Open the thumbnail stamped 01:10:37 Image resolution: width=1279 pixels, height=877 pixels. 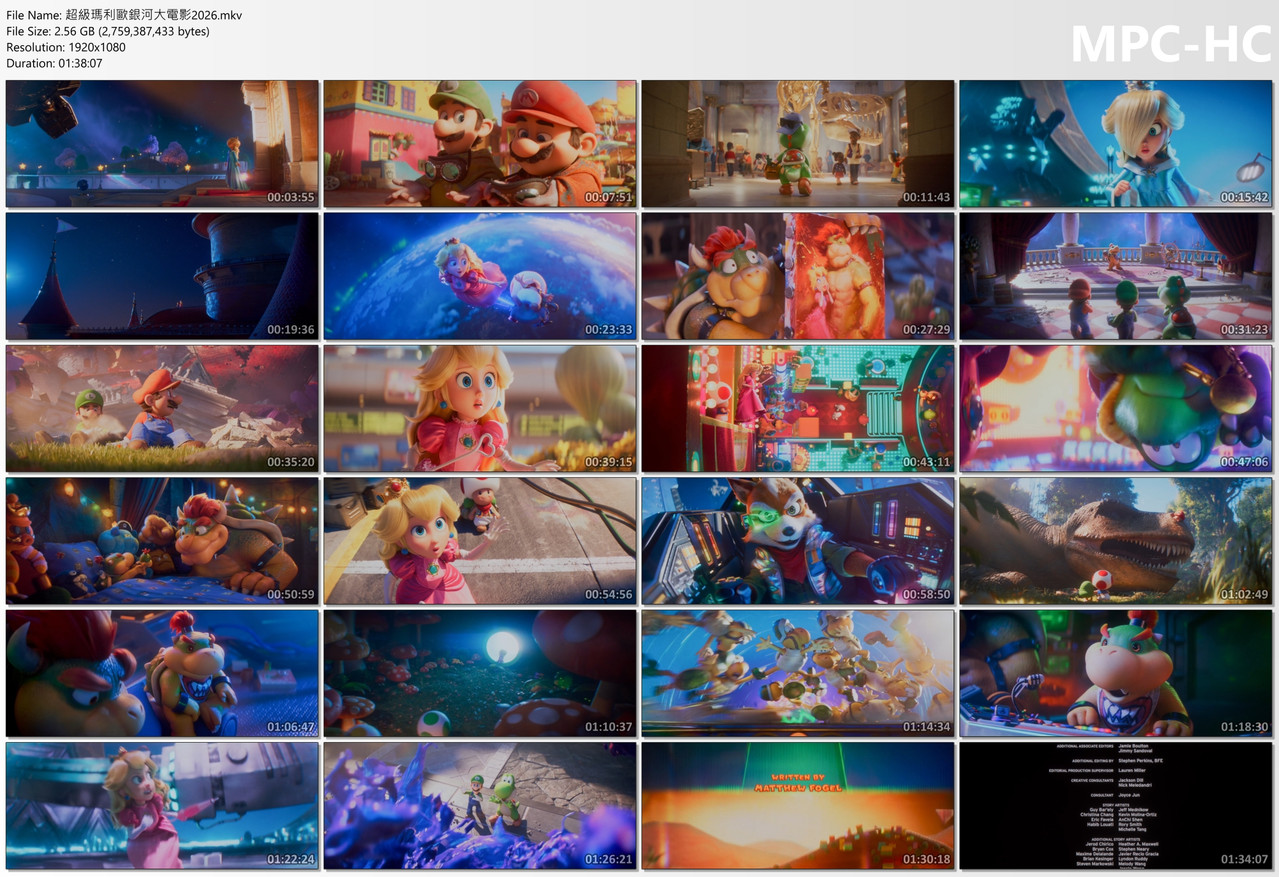click(x=480, y=673)
